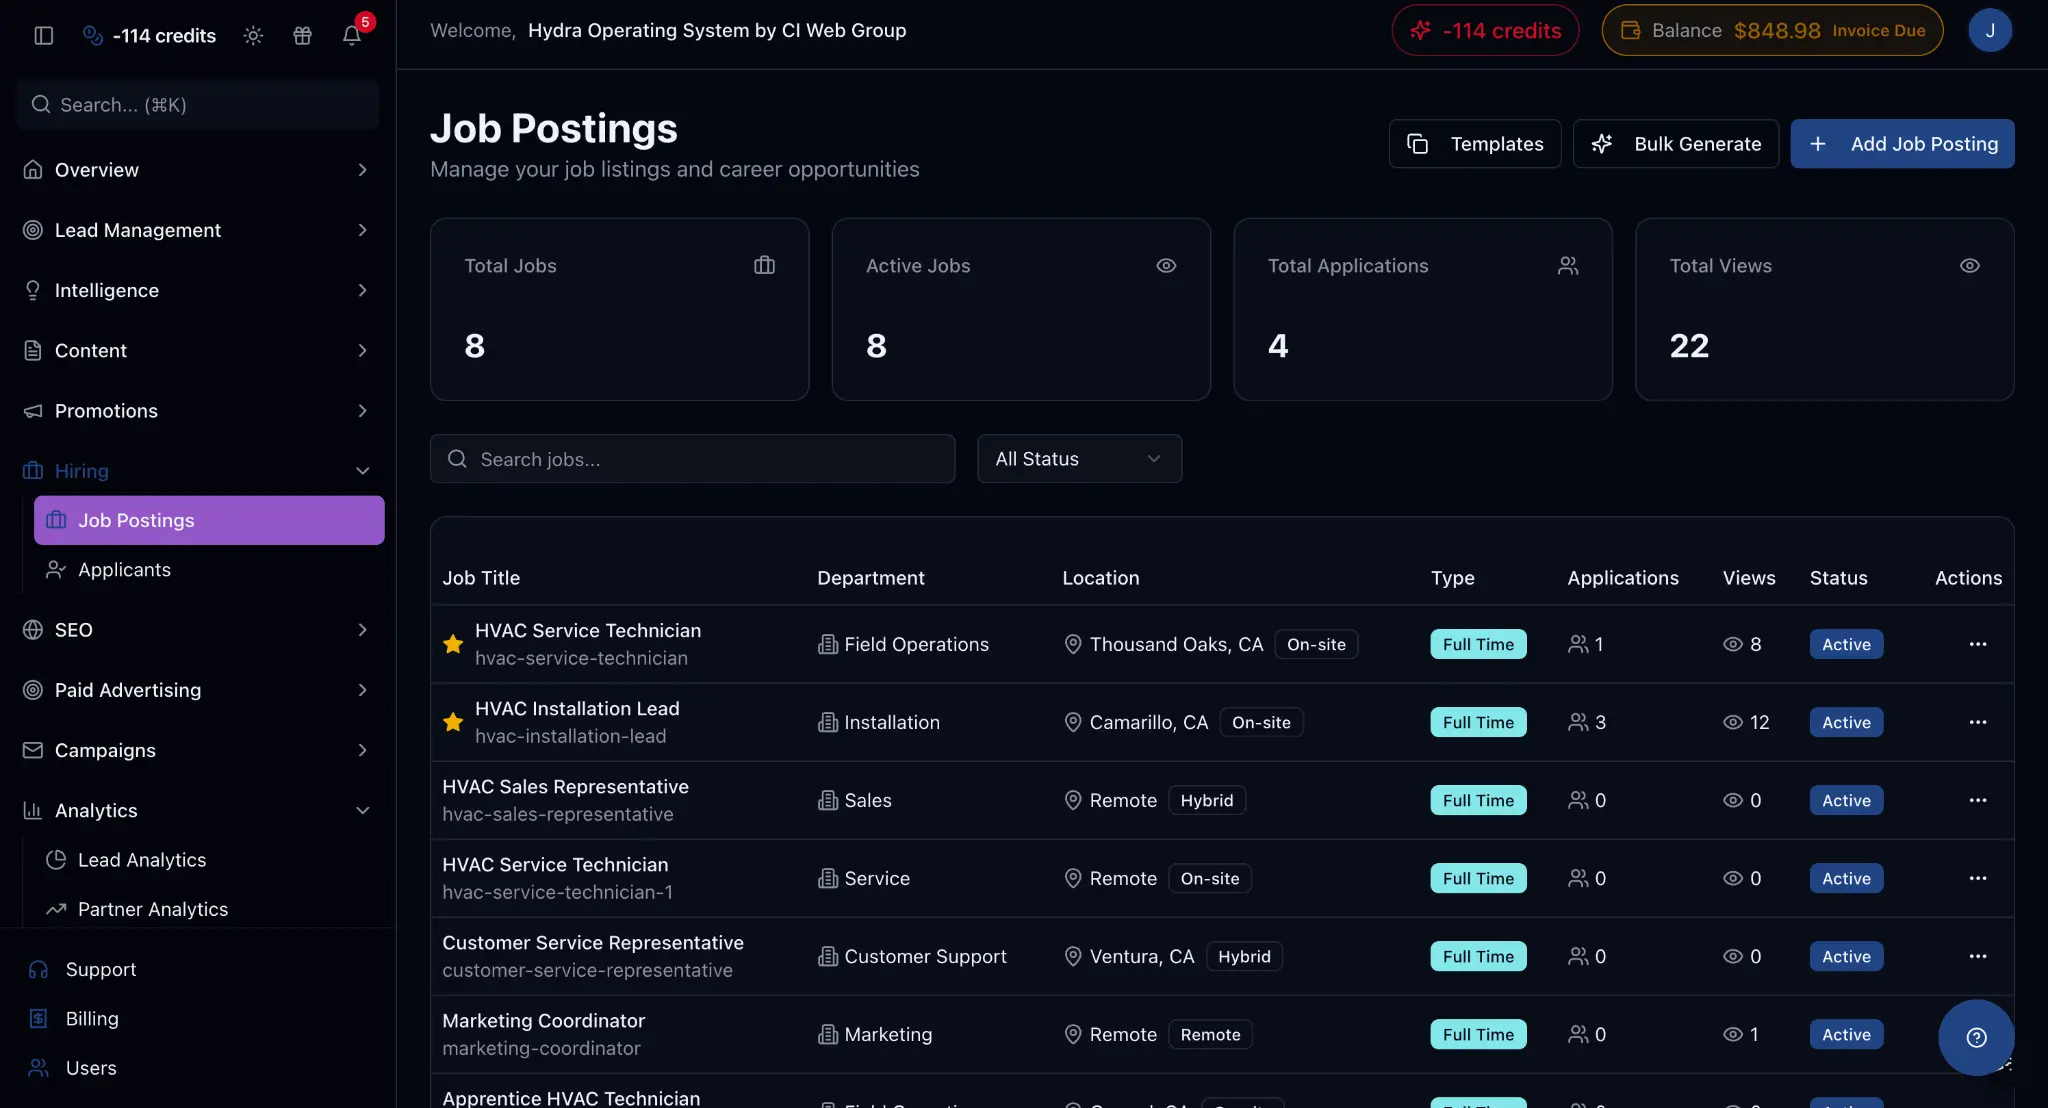Click the Marketing Coordinator title
The image size is (2048, 1108).
(x=543, y=1021)
